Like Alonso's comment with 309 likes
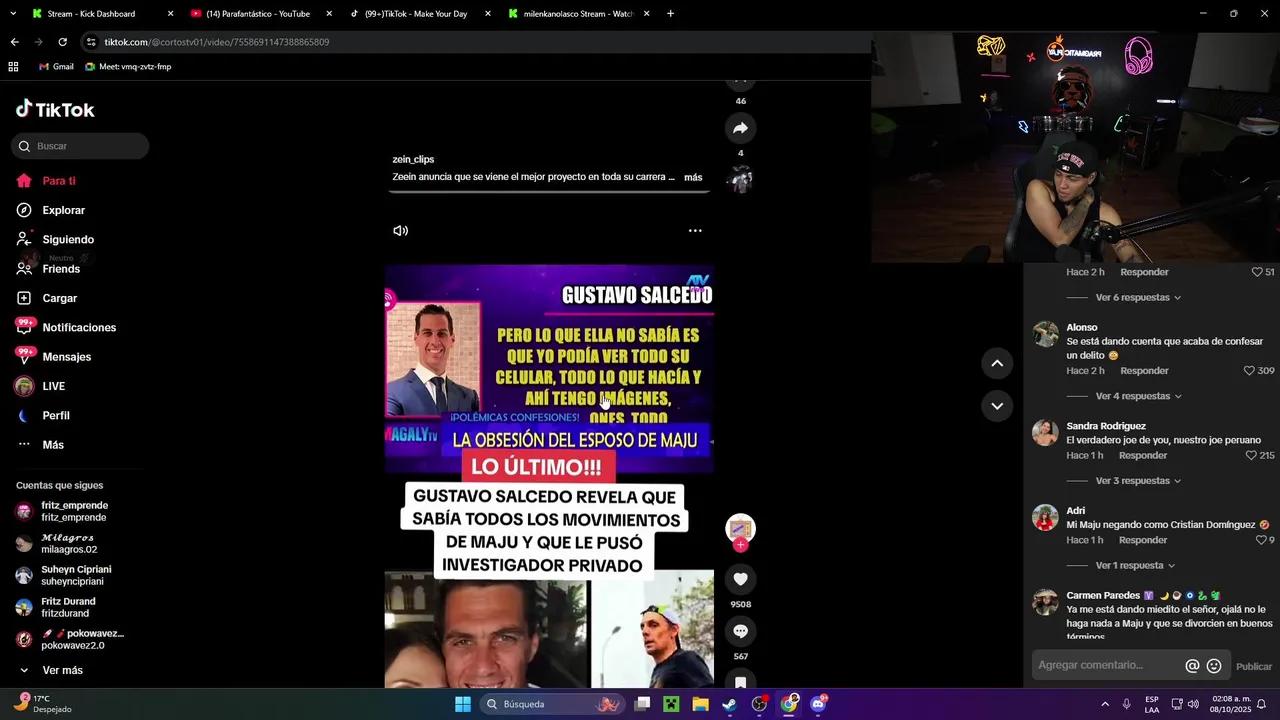The width and height of the screenshot is (1280, 720). (x=1249, y=371)
